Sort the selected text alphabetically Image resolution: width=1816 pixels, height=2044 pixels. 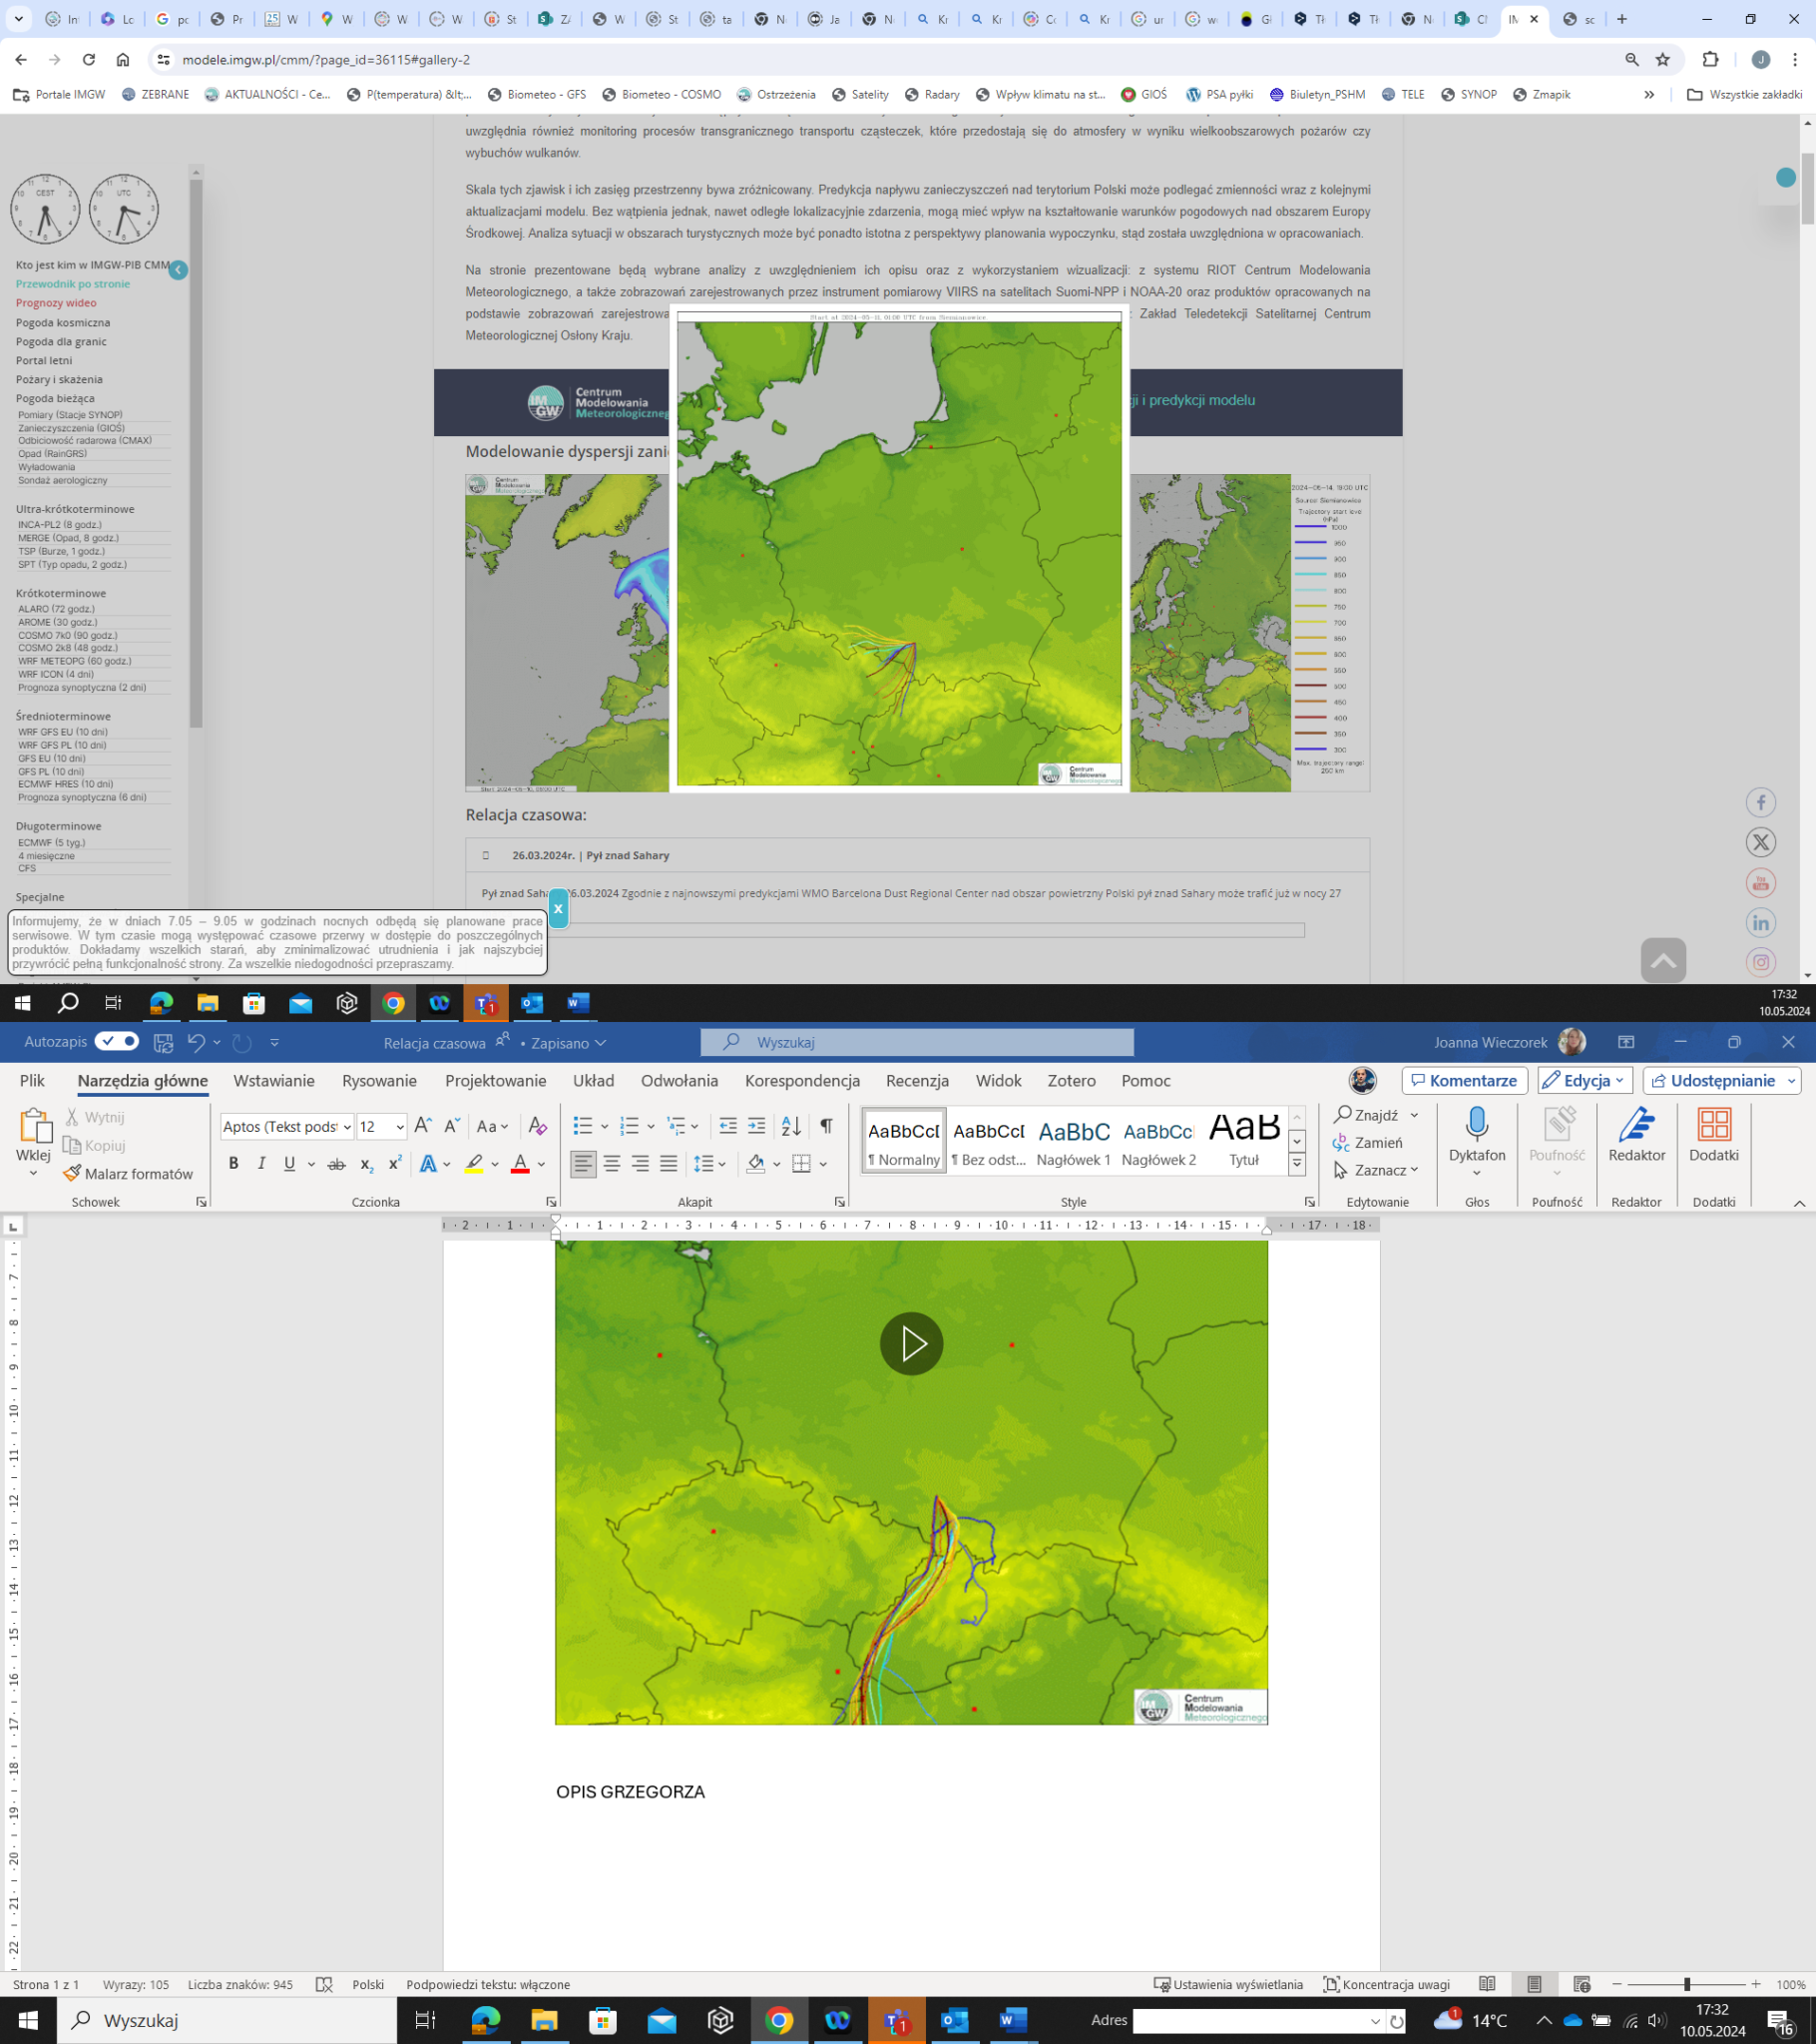(791, 1126)
